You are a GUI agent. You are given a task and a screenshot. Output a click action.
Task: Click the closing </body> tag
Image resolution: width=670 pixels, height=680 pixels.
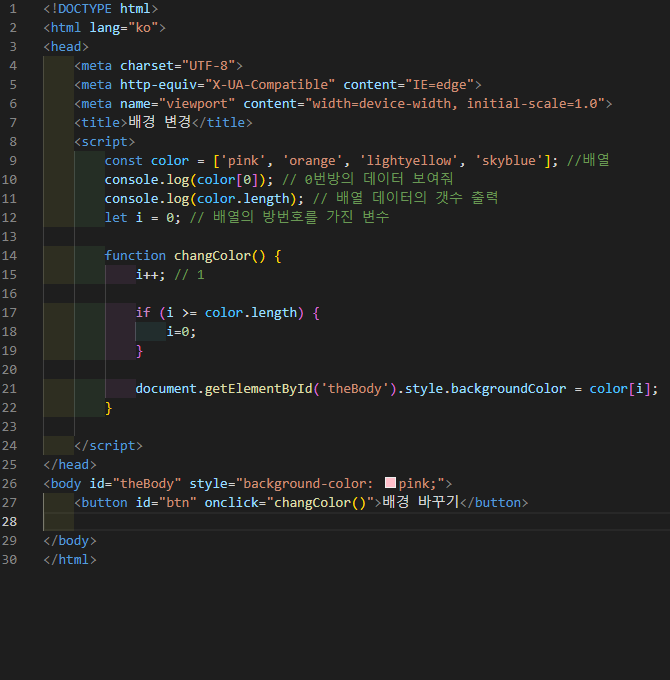[x=70, y=540]
